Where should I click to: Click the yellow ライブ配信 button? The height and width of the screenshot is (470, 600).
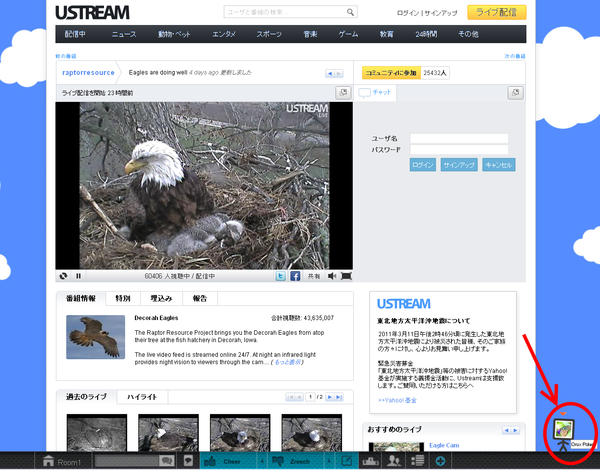pyautogui.click(x=497, y=12)
